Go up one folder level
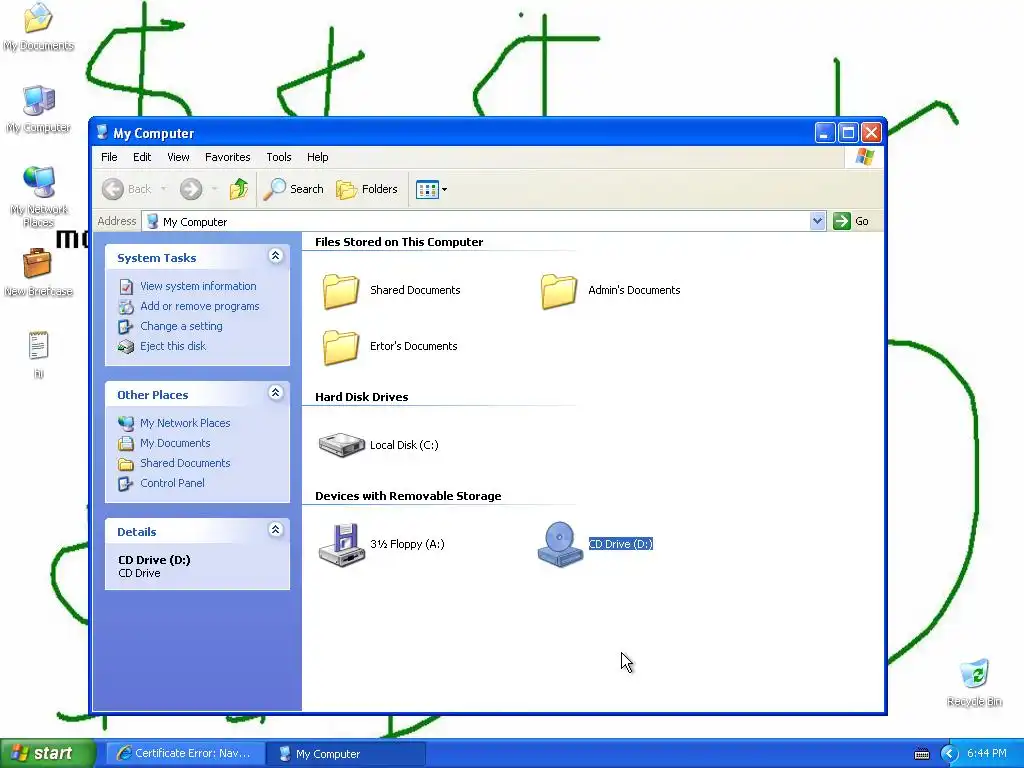 tap(239, 189)
